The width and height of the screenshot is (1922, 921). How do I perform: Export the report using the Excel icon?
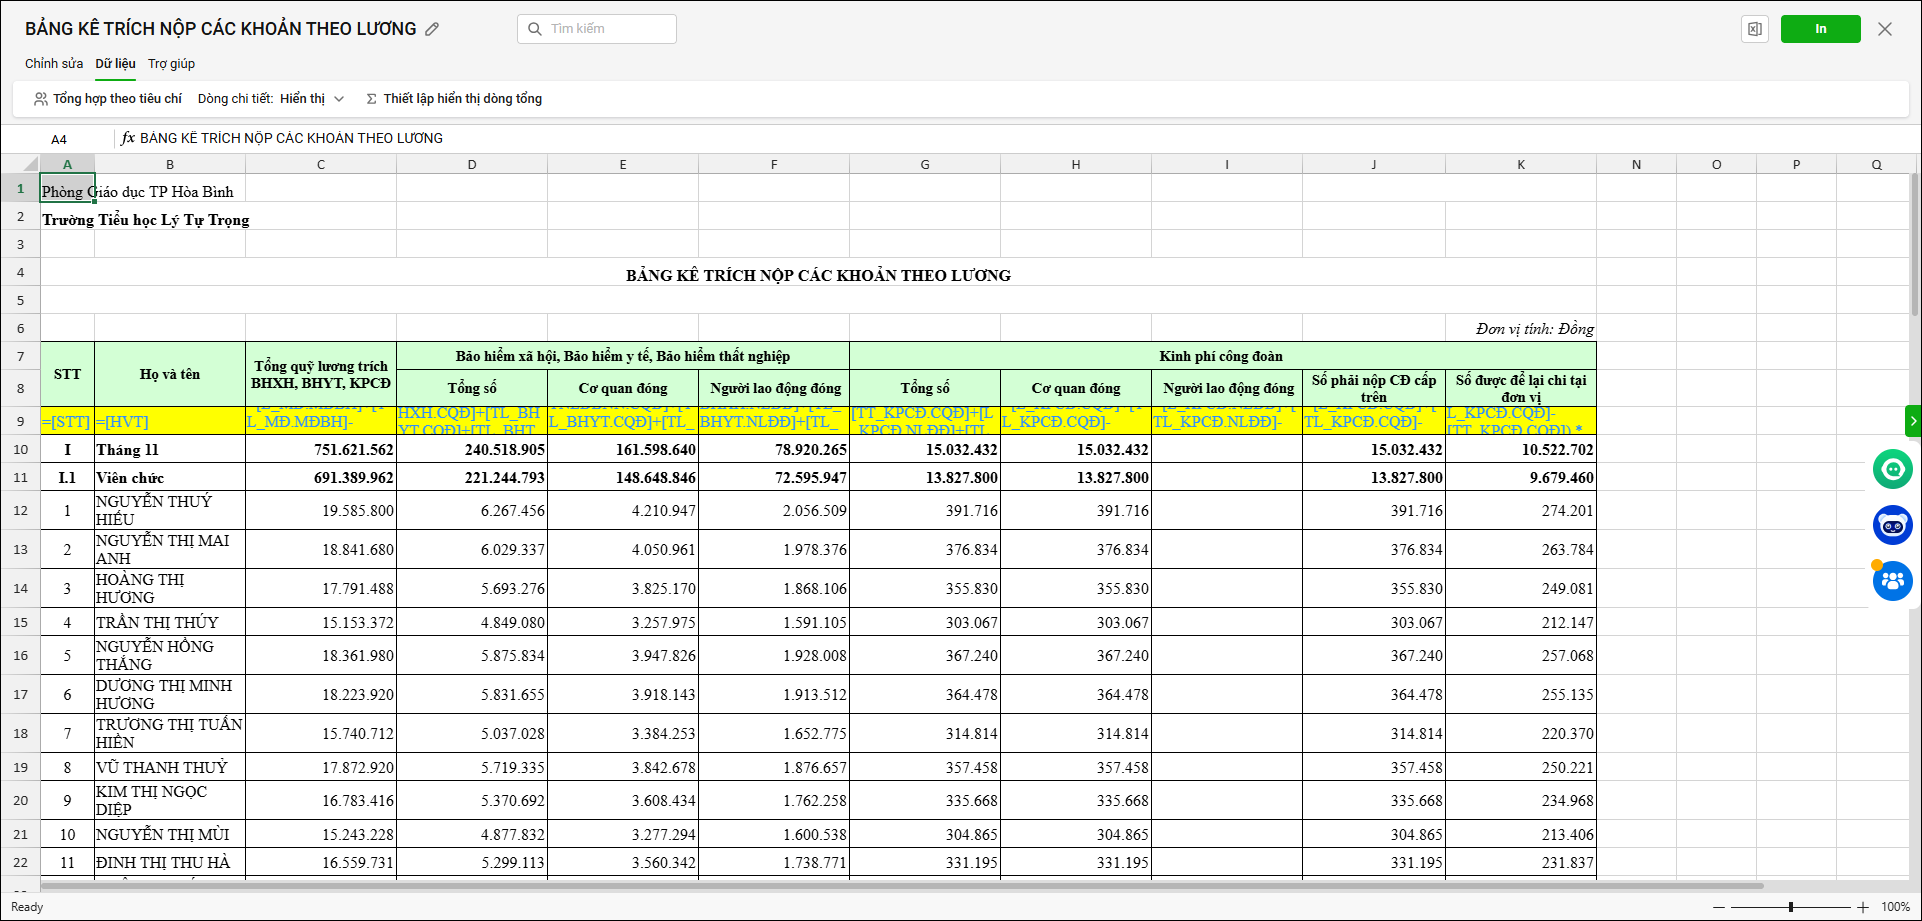(1754, 29)
